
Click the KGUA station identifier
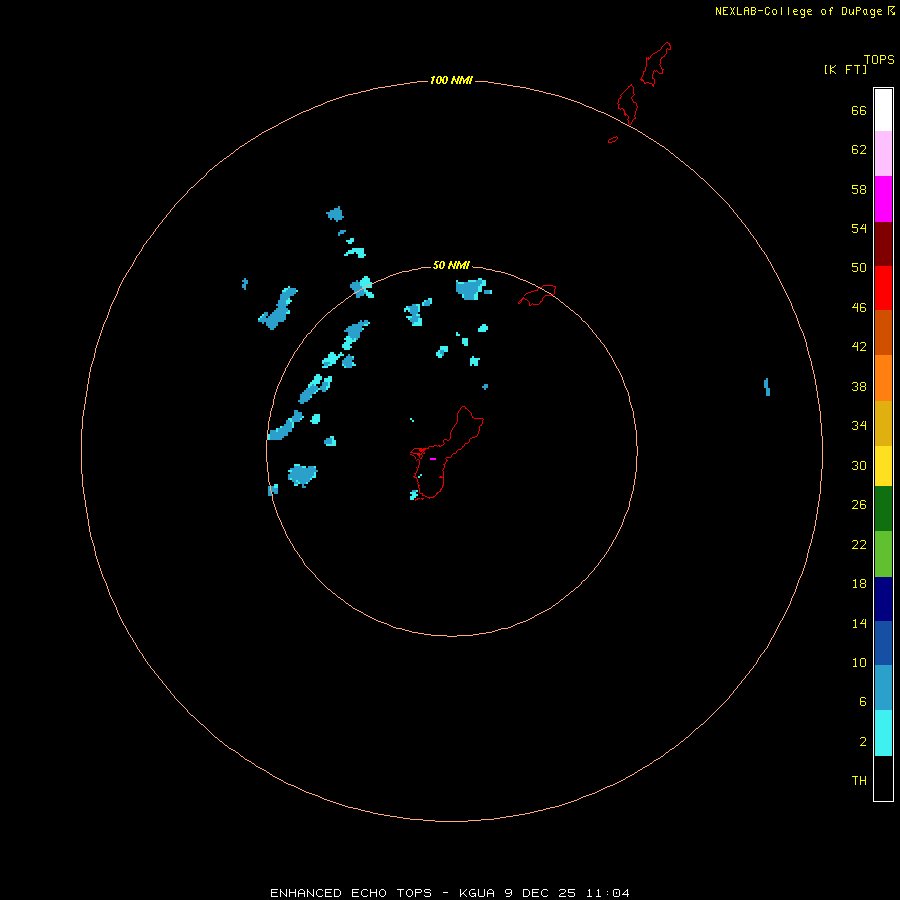(477, 893)
